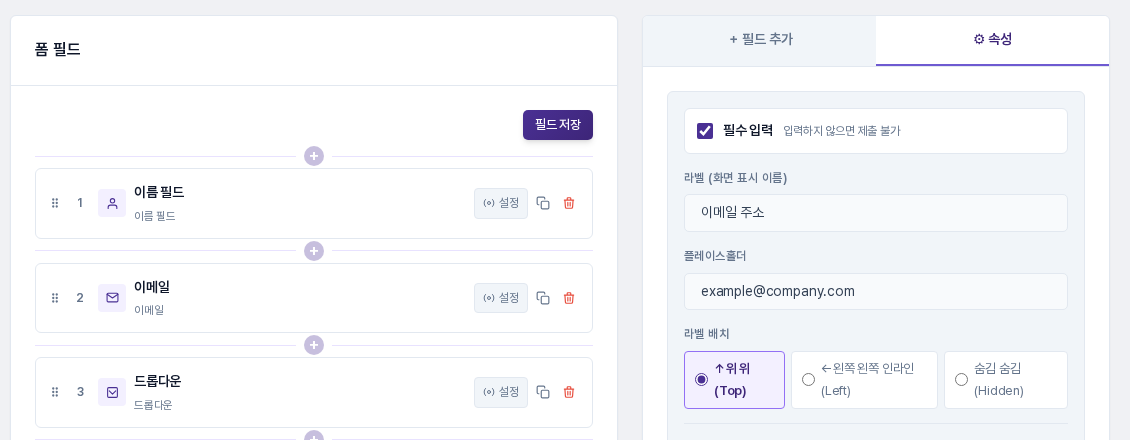Click the 라벨 (화면 표시 이름) label

736,178
